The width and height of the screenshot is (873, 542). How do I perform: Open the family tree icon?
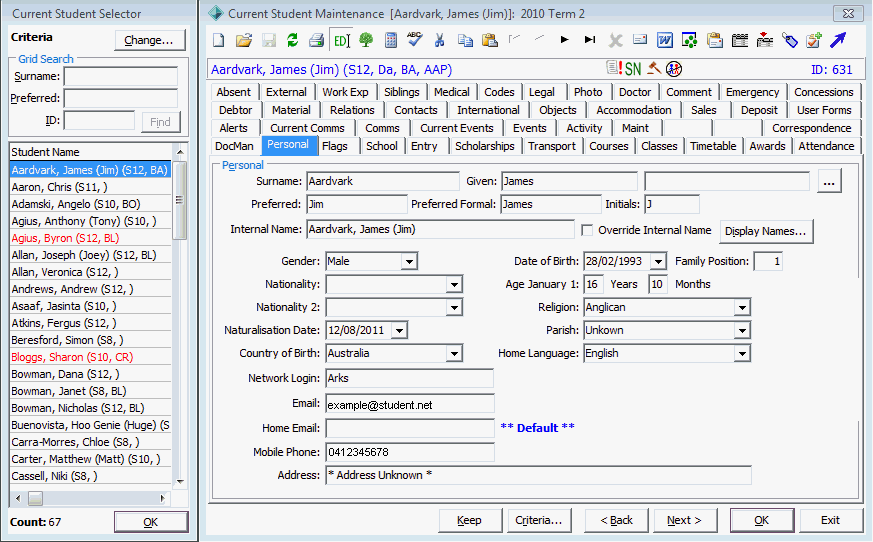[x=366, y=40]
